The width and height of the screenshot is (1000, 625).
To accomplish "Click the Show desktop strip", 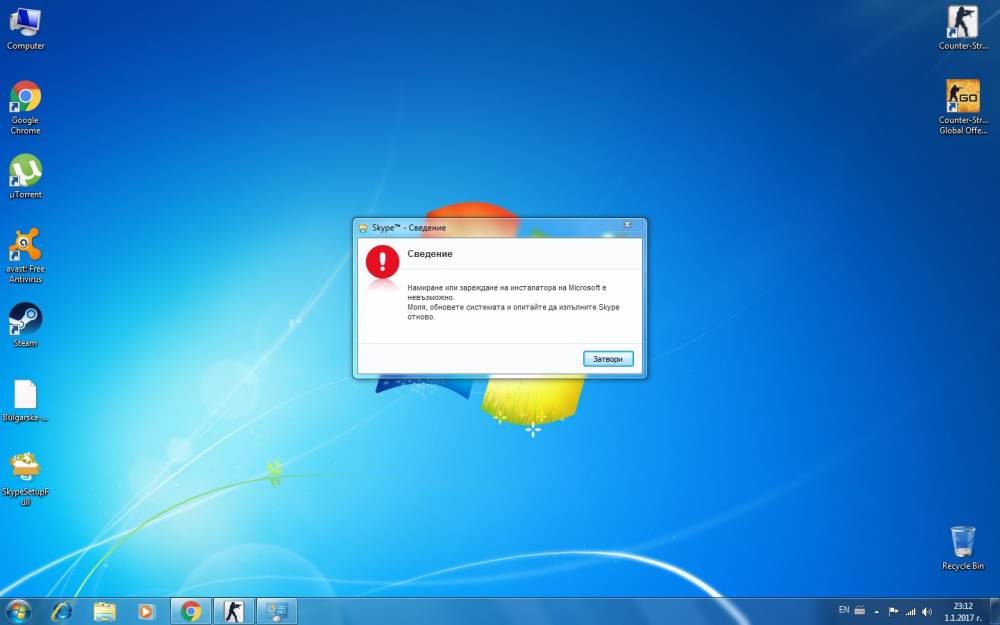I will pos(995,612).
